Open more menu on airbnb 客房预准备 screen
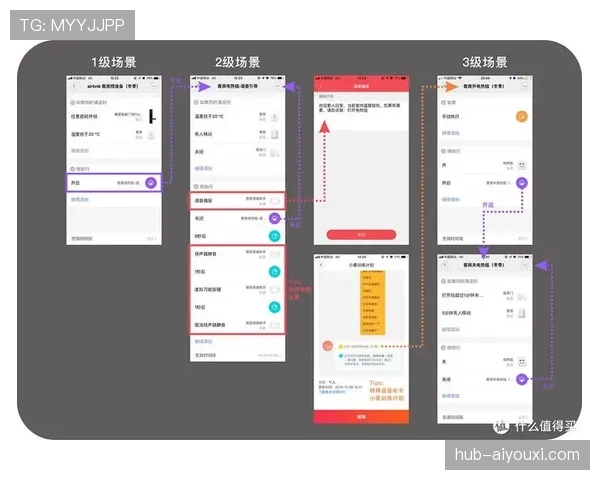The width and height of the screenshot is (600, 480). [x=154, y=86]
